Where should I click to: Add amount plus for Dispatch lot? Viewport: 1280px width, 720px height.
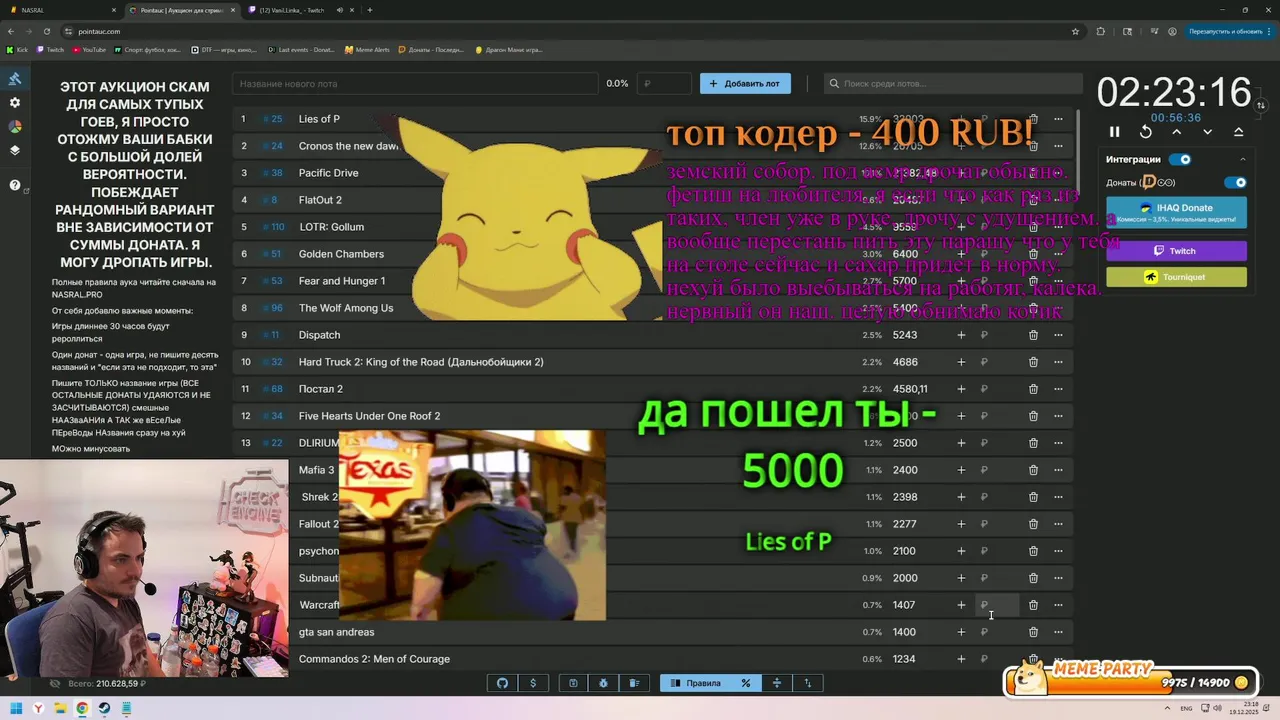click(961, 335)
